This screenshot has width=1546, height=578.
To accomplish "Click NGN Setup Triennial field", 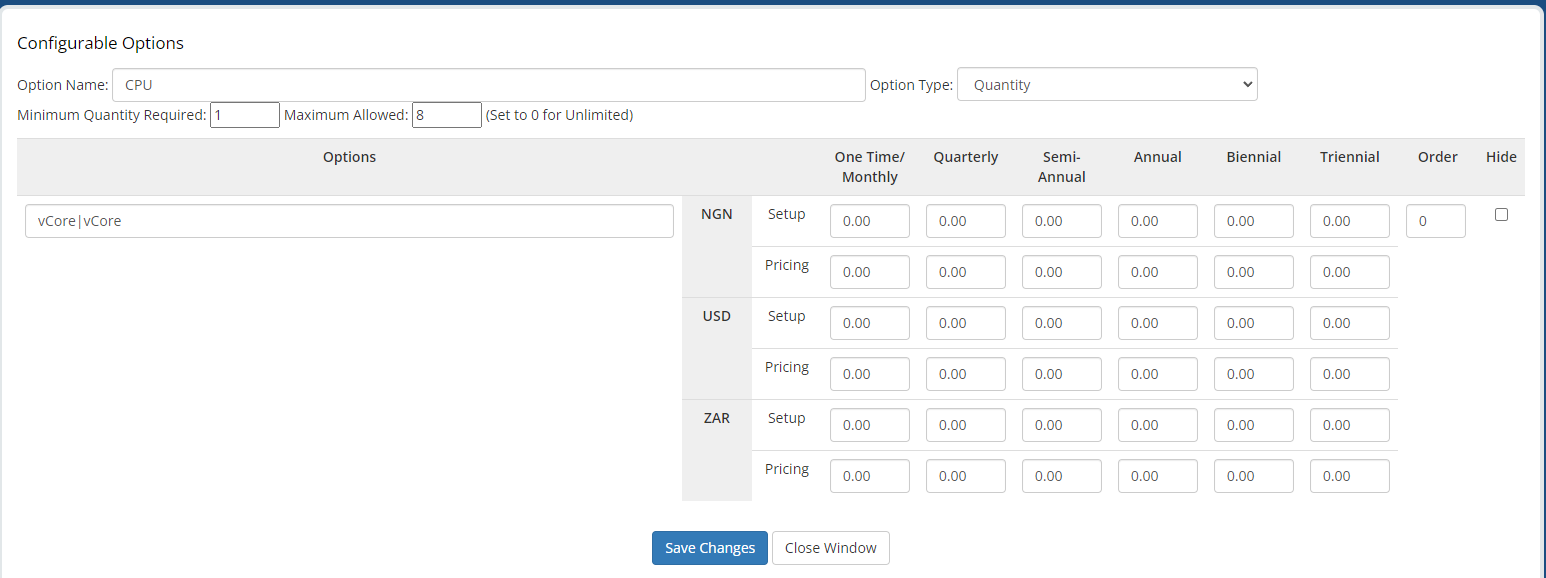I will point(1349,221).
